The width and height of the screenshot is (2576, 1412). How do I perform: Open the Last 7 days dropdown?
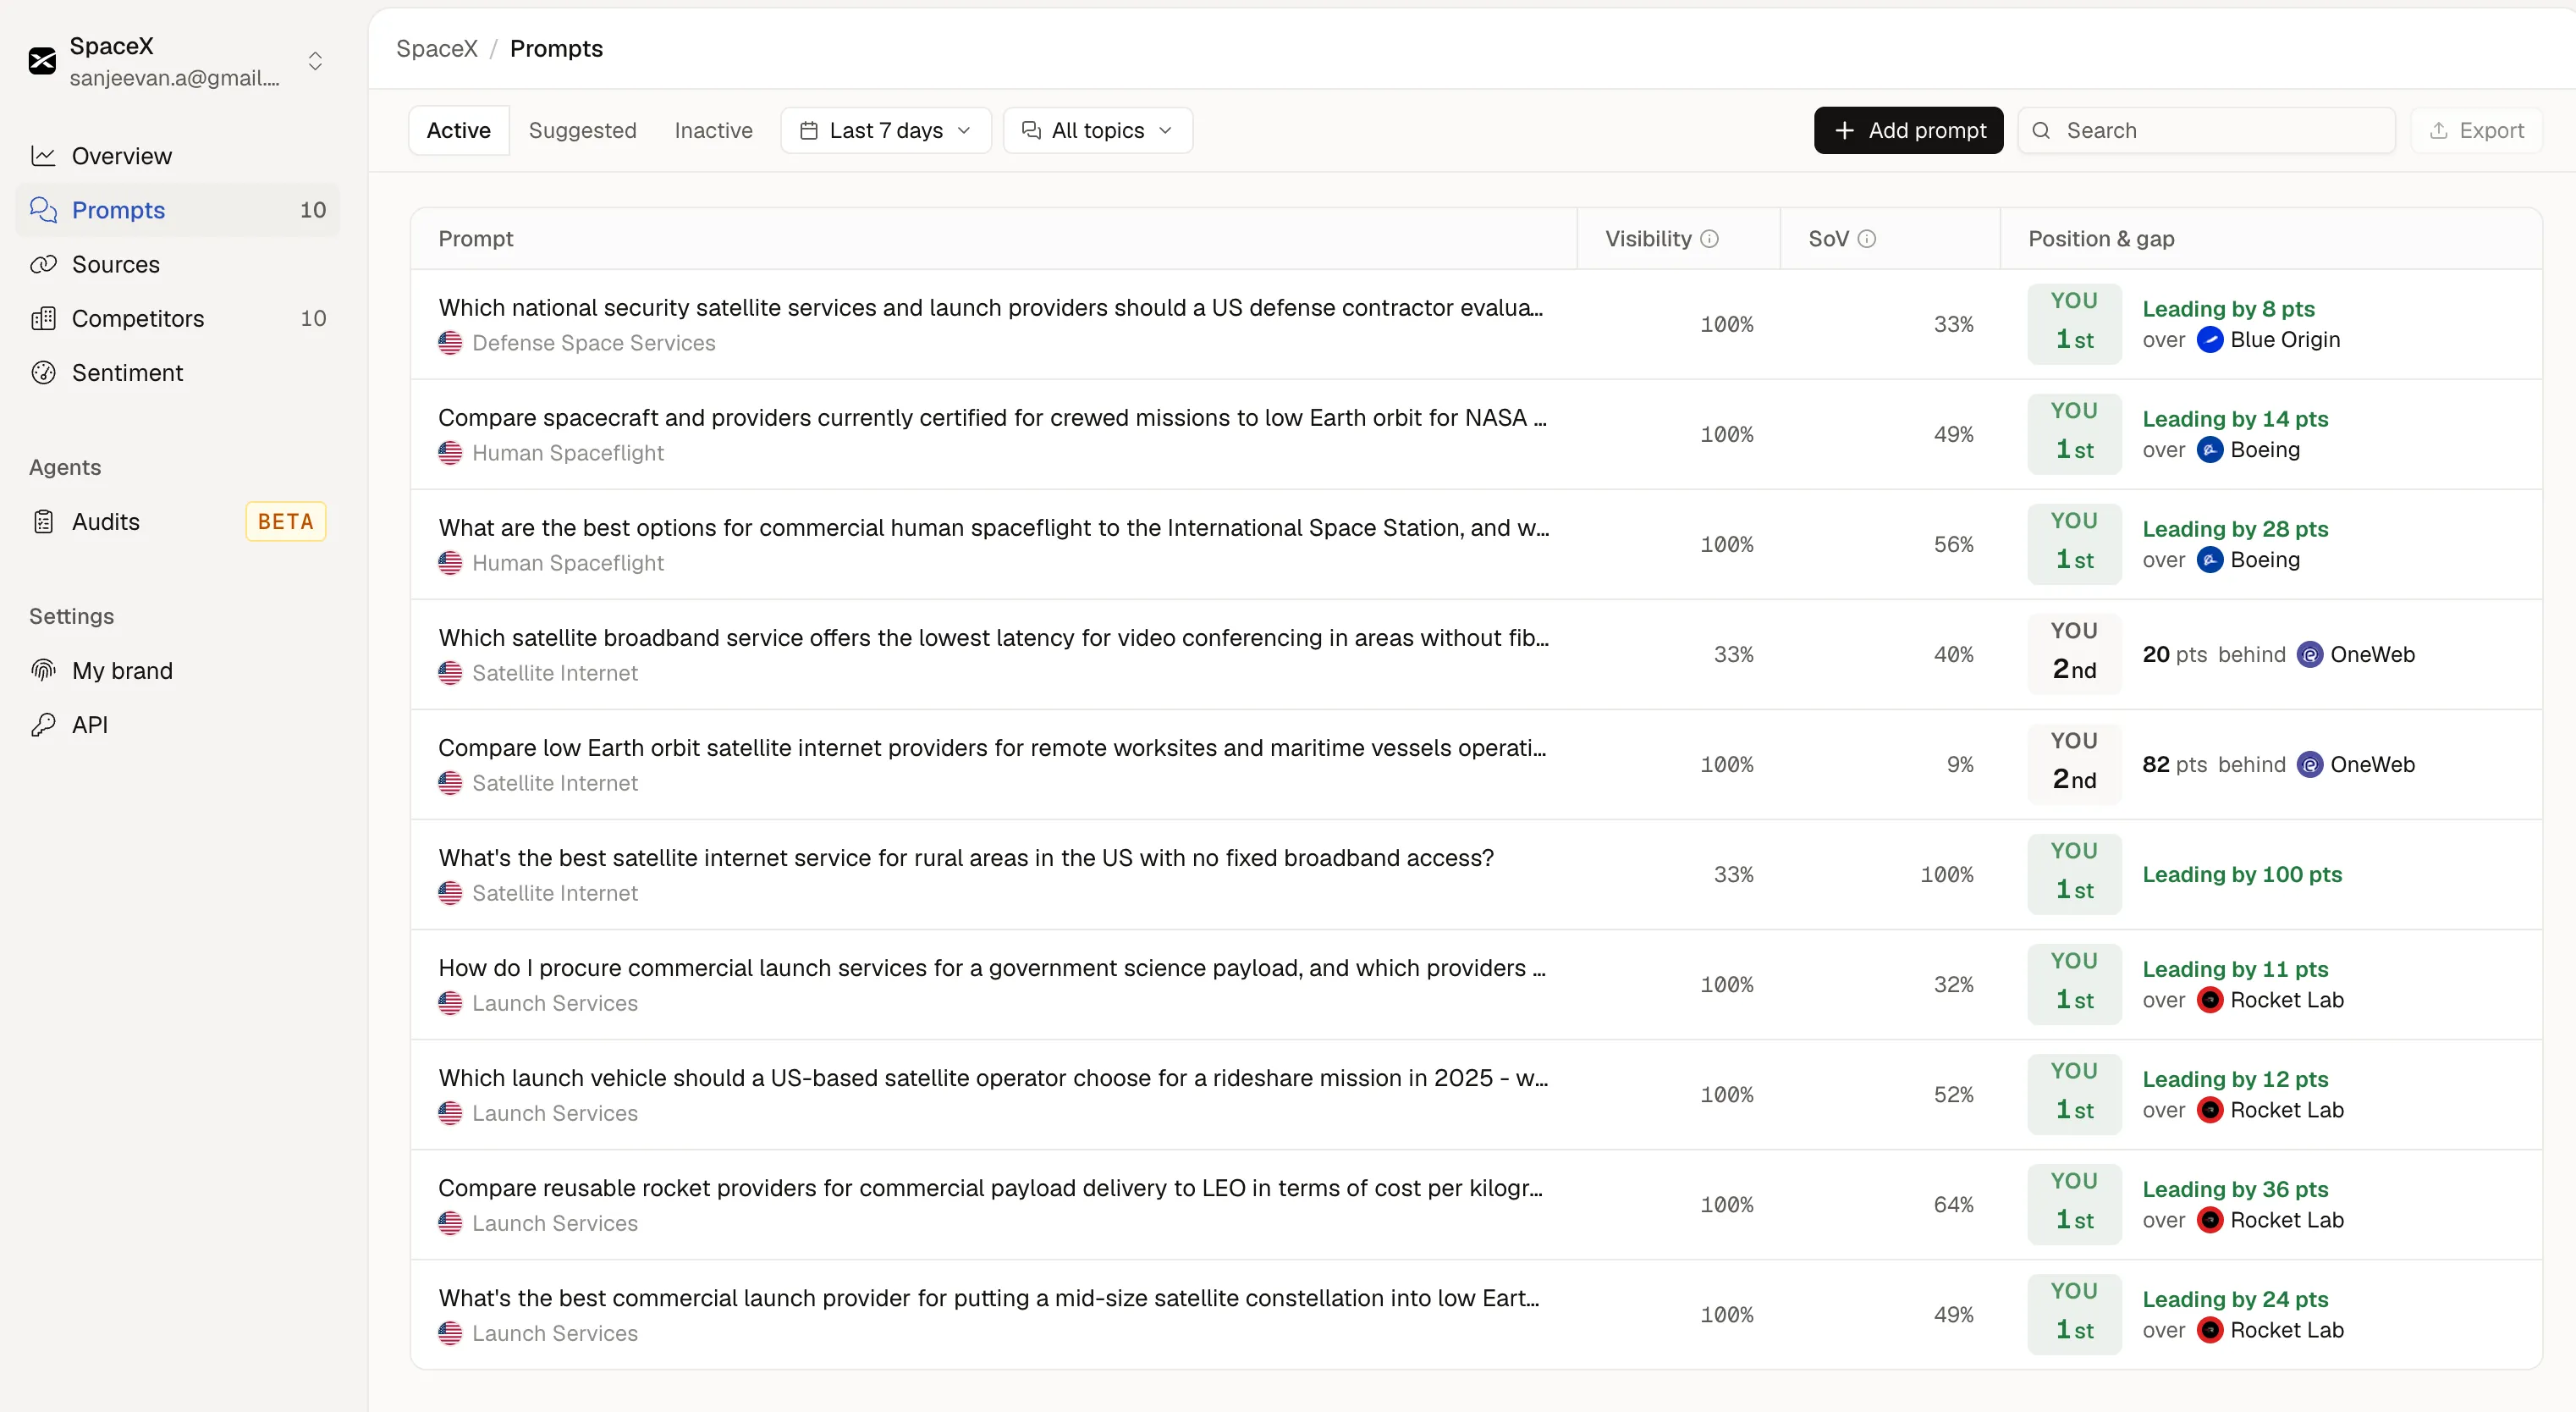tap(886, 130)
